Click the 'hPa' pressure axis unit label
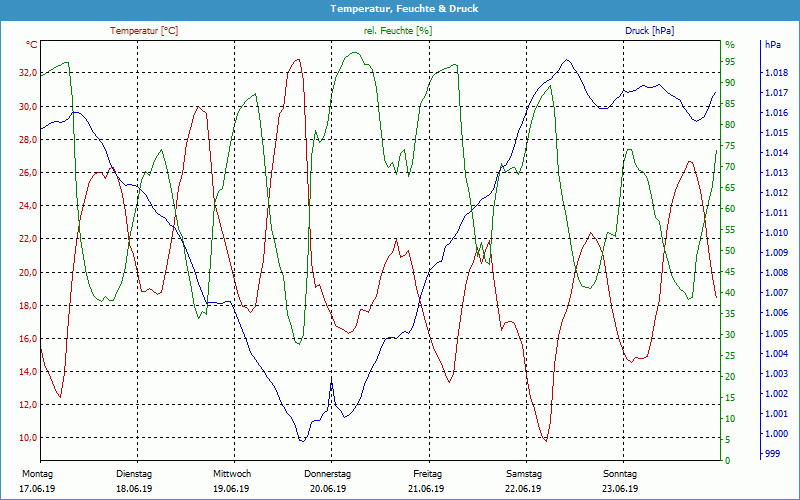Viewport: 800px width, 500px height. coord(773,45)
